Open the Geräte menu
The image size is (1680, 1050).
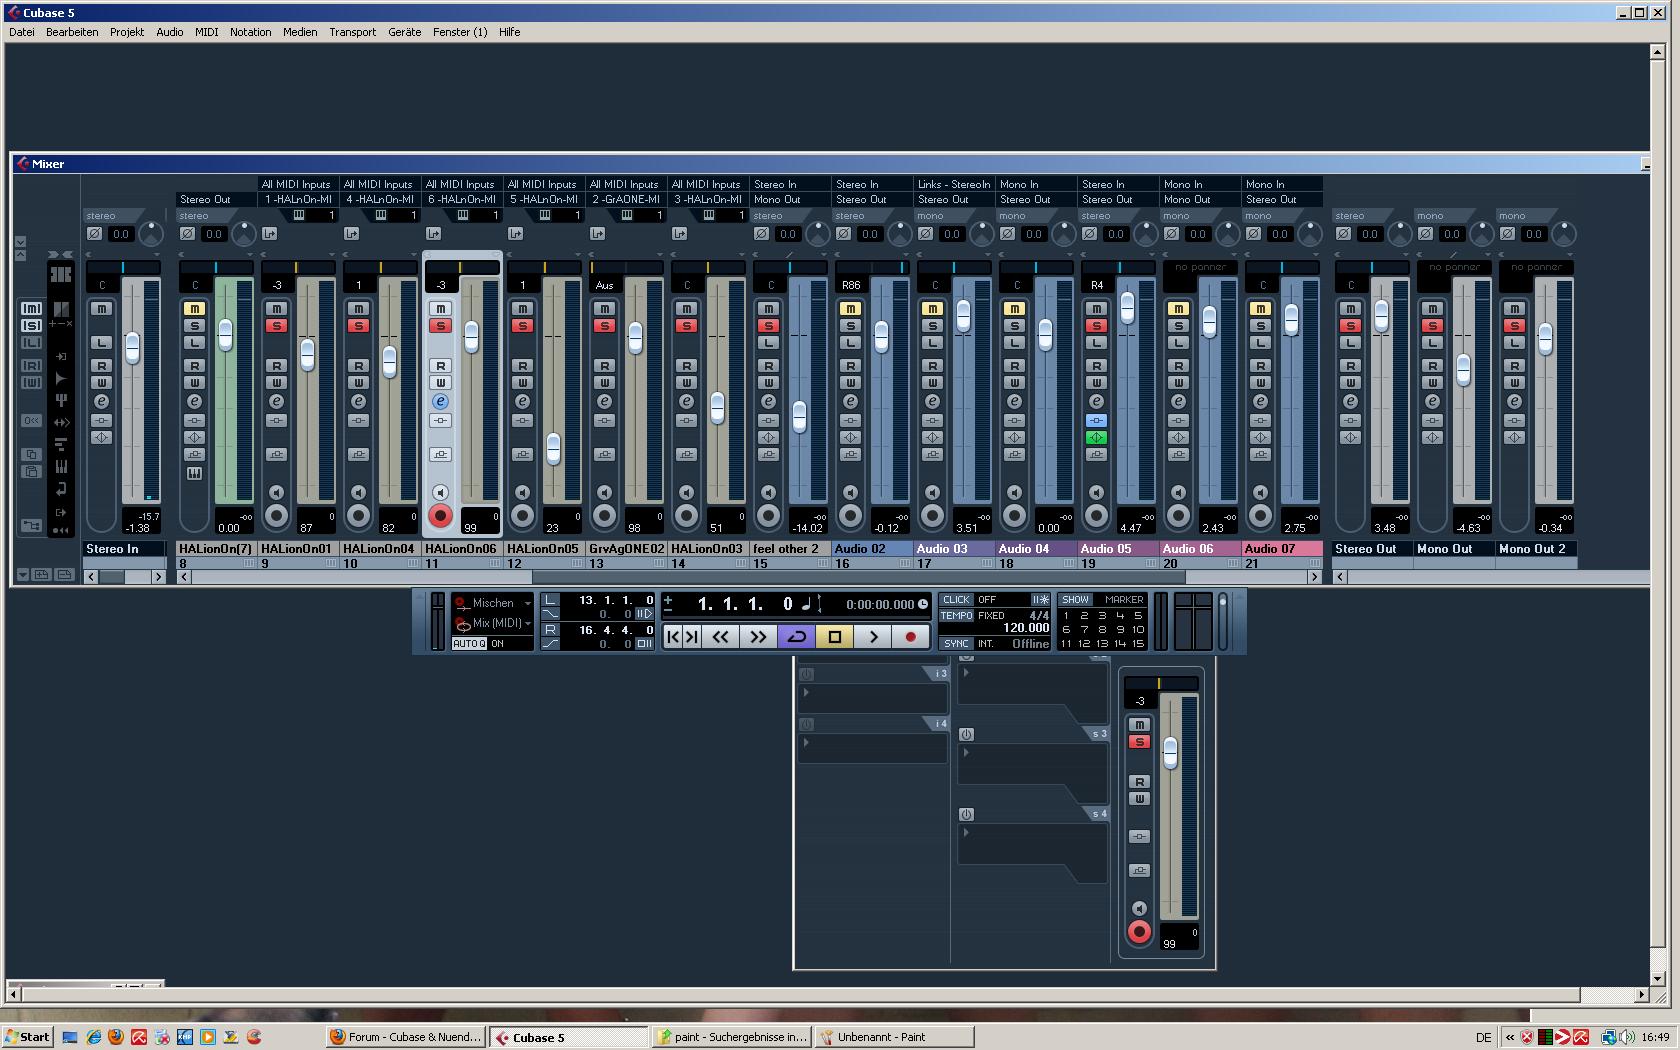click(405, 32)
